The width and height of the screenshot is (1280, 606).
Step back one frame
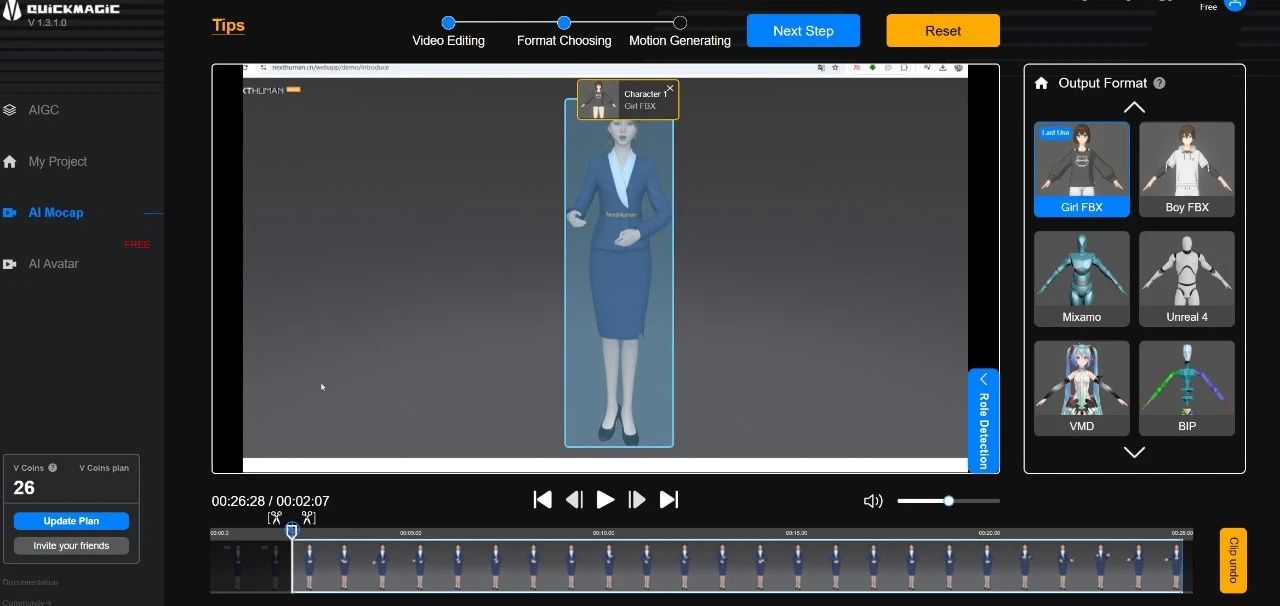point(574,500)
